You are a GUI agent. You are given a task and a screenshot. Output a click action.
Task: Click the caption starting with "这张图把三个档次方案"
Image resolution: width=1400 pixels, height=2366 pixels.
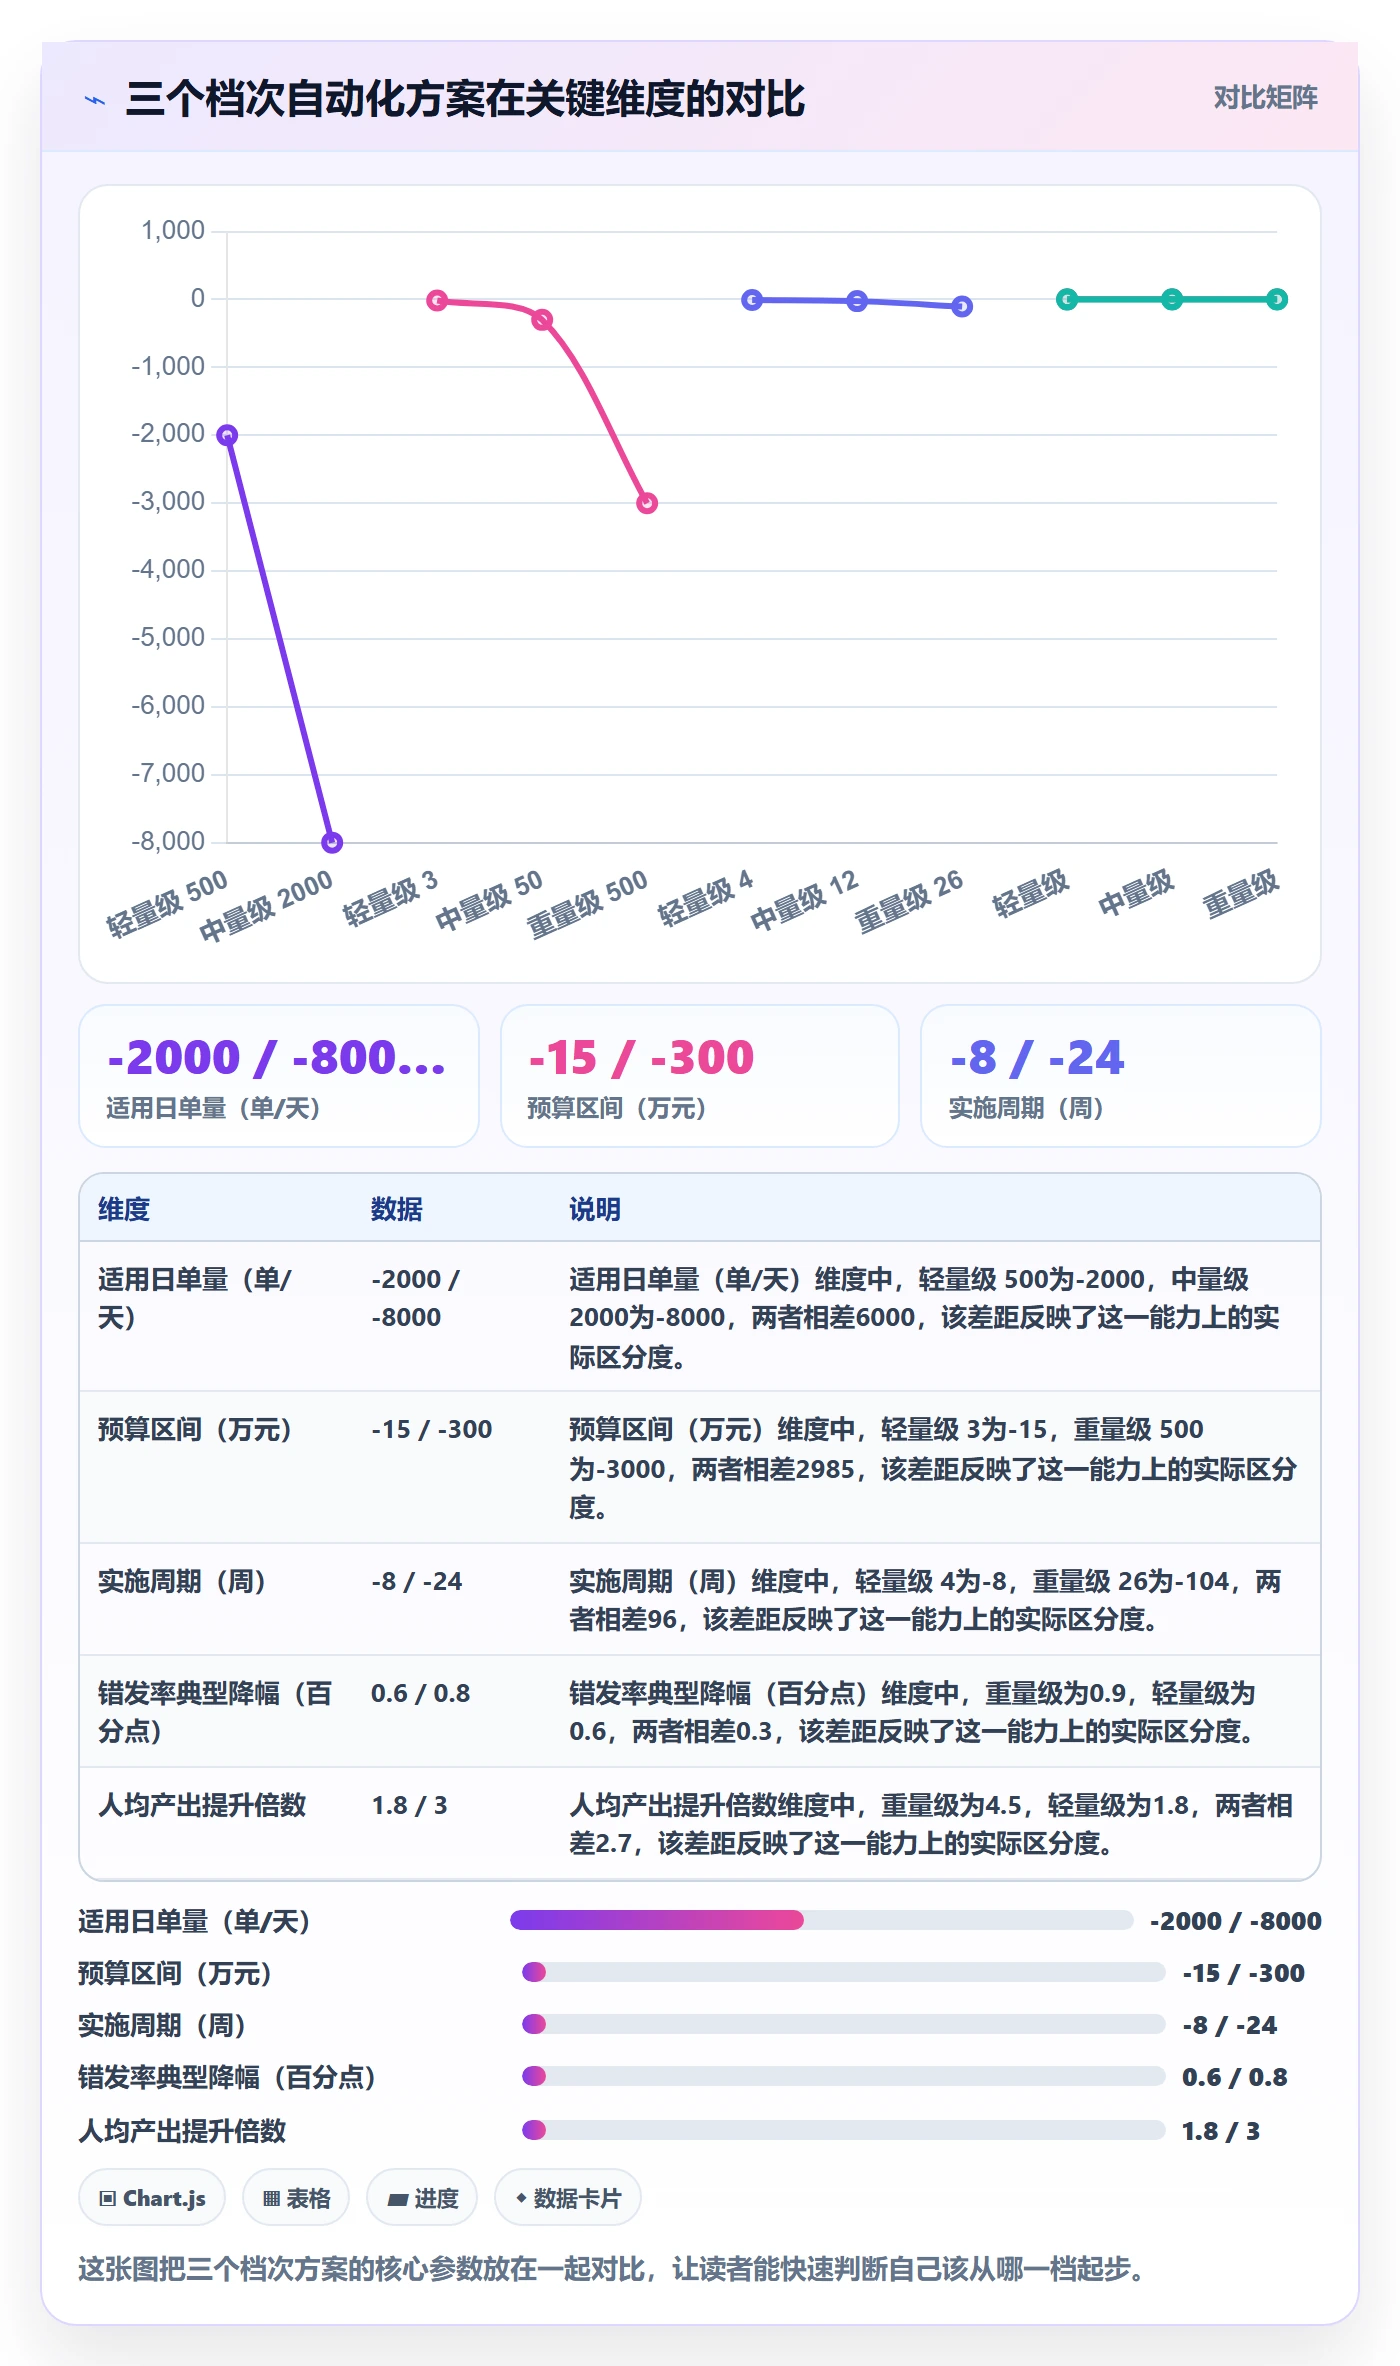pos(612,2269)
